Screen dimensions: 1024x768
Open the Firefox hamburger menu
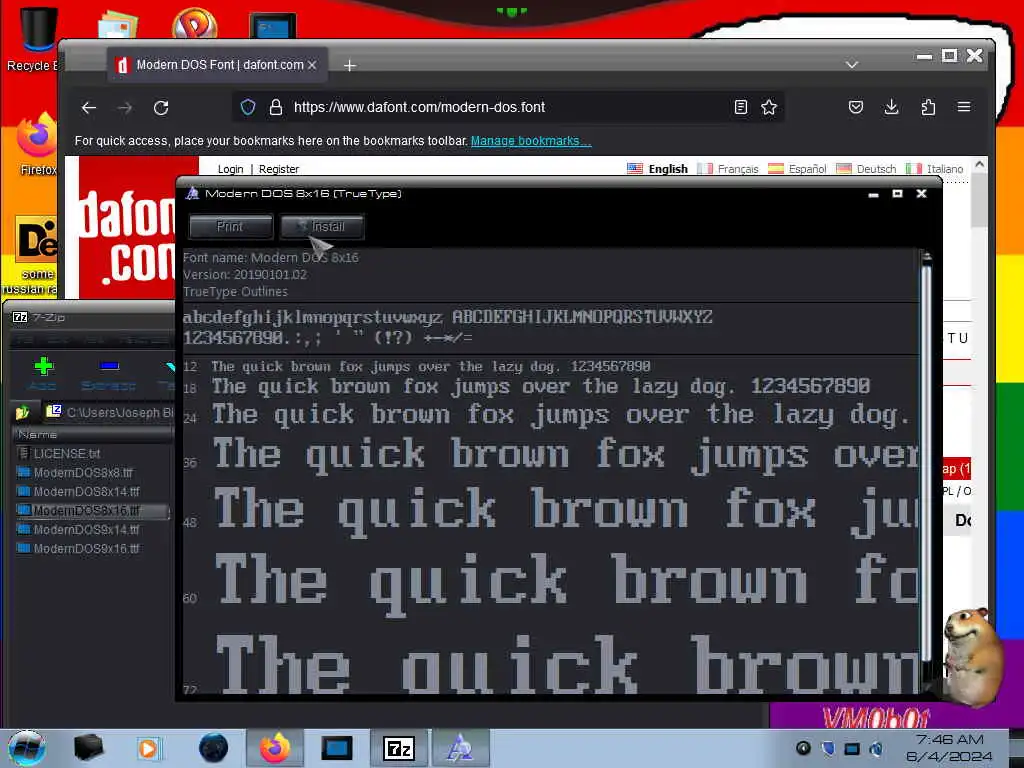(x=964, y=107)
